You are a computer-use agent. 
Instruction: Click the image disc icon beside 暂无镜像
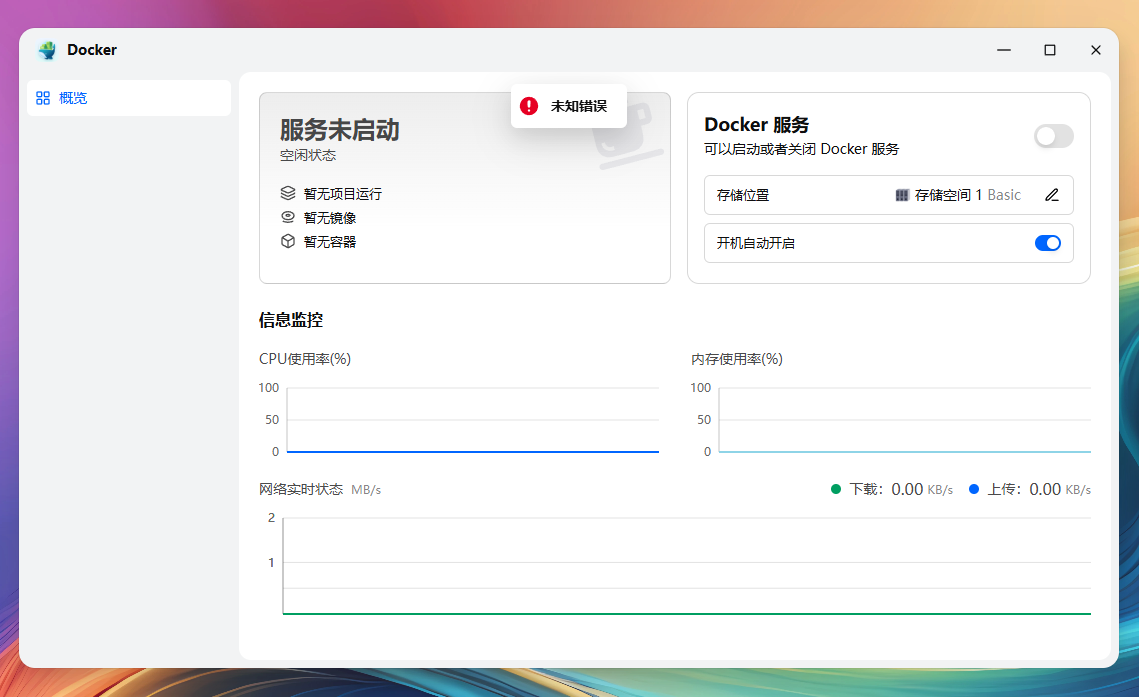tap(288, 217)
